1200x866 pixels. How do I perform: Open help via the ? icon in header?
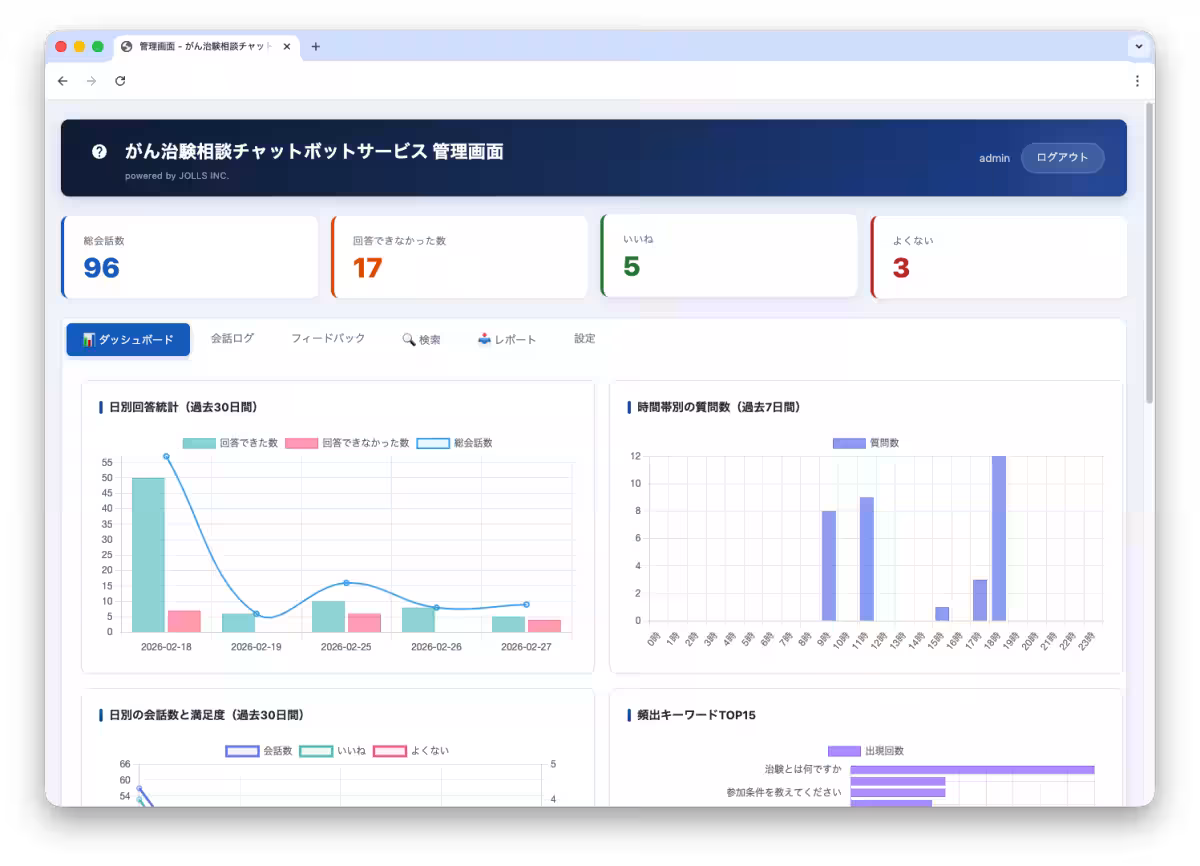(98, 152)
